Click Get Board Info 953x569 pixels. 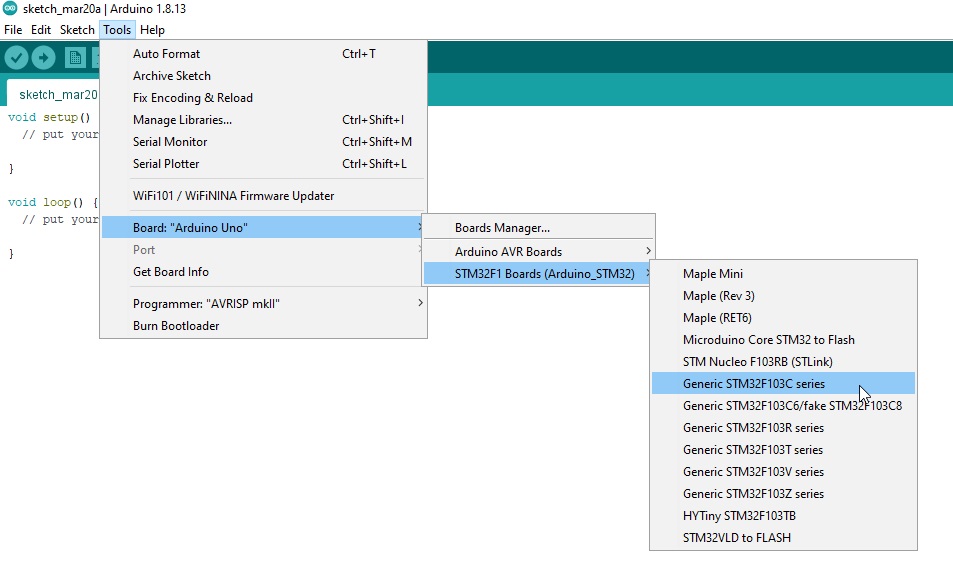pyautogui.click(x=264, y=271)
